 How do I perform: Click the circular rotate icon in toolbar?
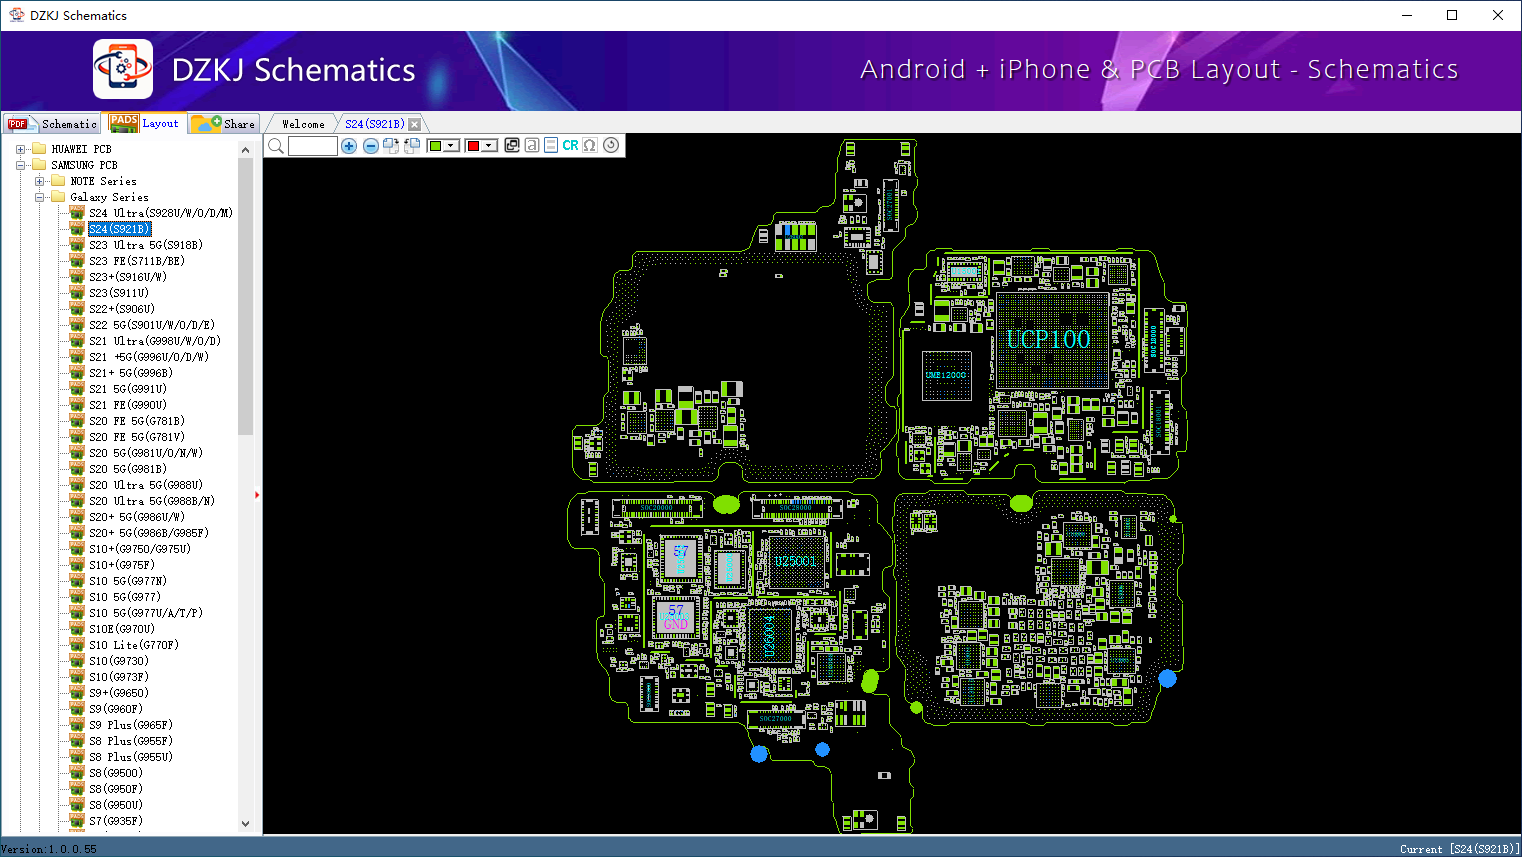(x=611, y=145)
